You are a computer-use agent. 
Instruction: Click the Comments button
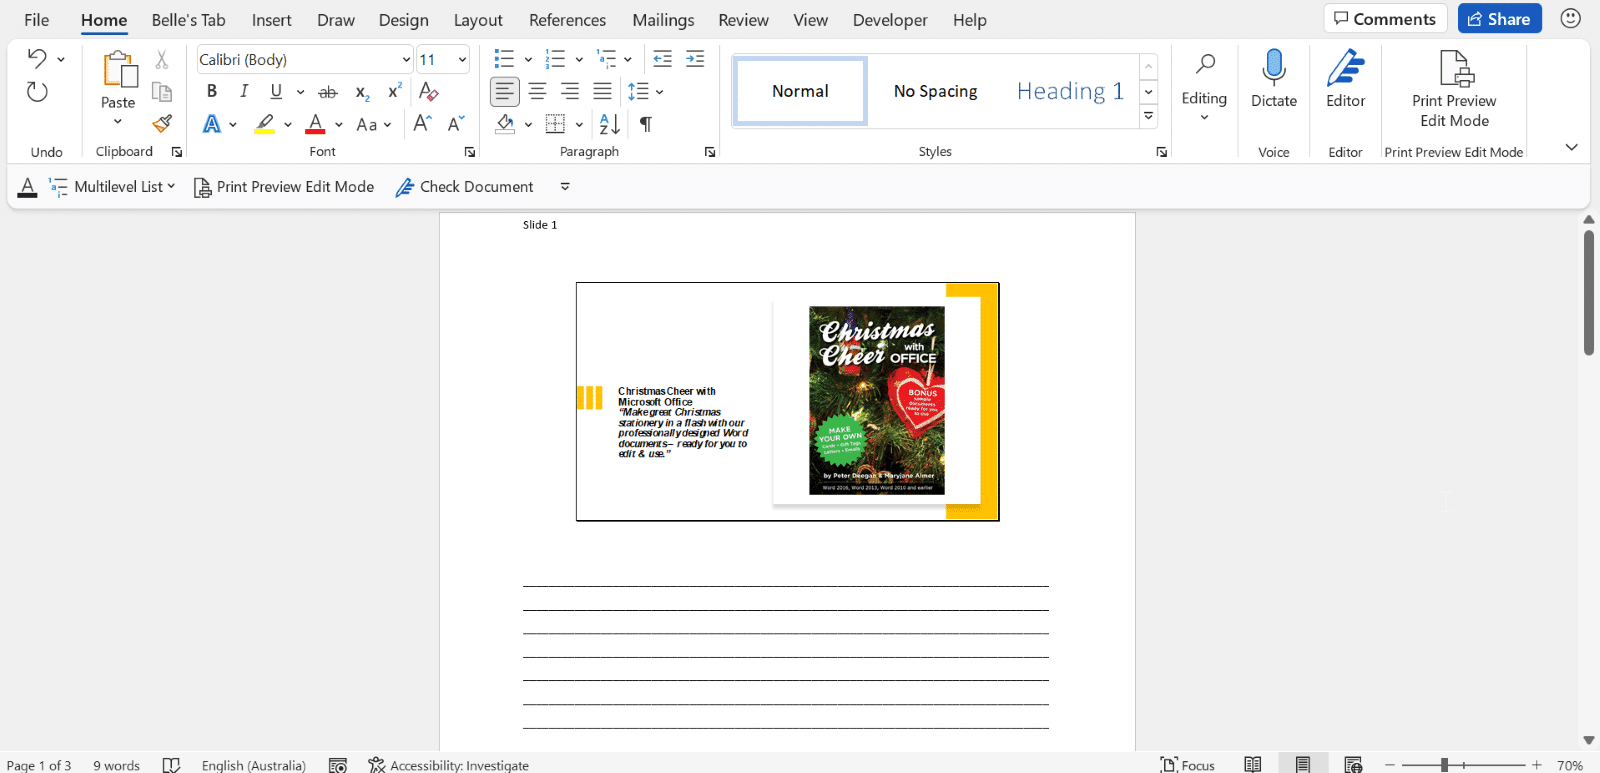point(1385,19)
